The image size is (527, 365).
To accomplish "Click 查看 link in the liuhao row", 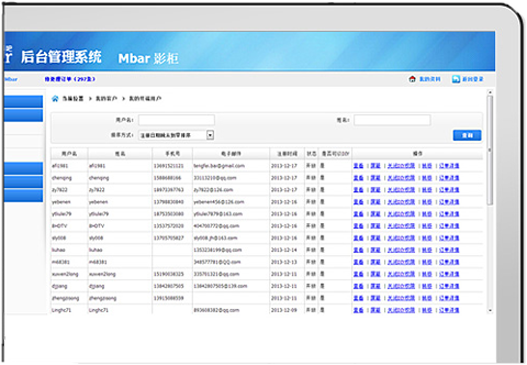I will point(358,250).
